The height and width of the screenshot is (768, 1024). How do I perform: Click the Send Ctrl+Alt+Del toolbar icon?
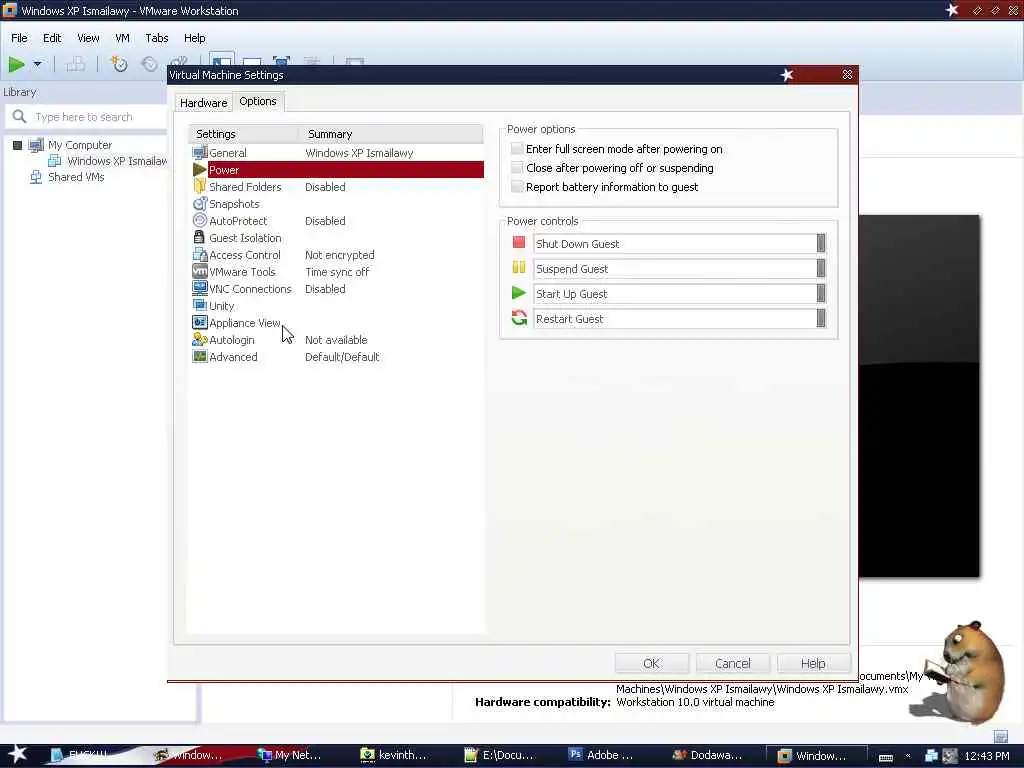(x=76, y=64)
